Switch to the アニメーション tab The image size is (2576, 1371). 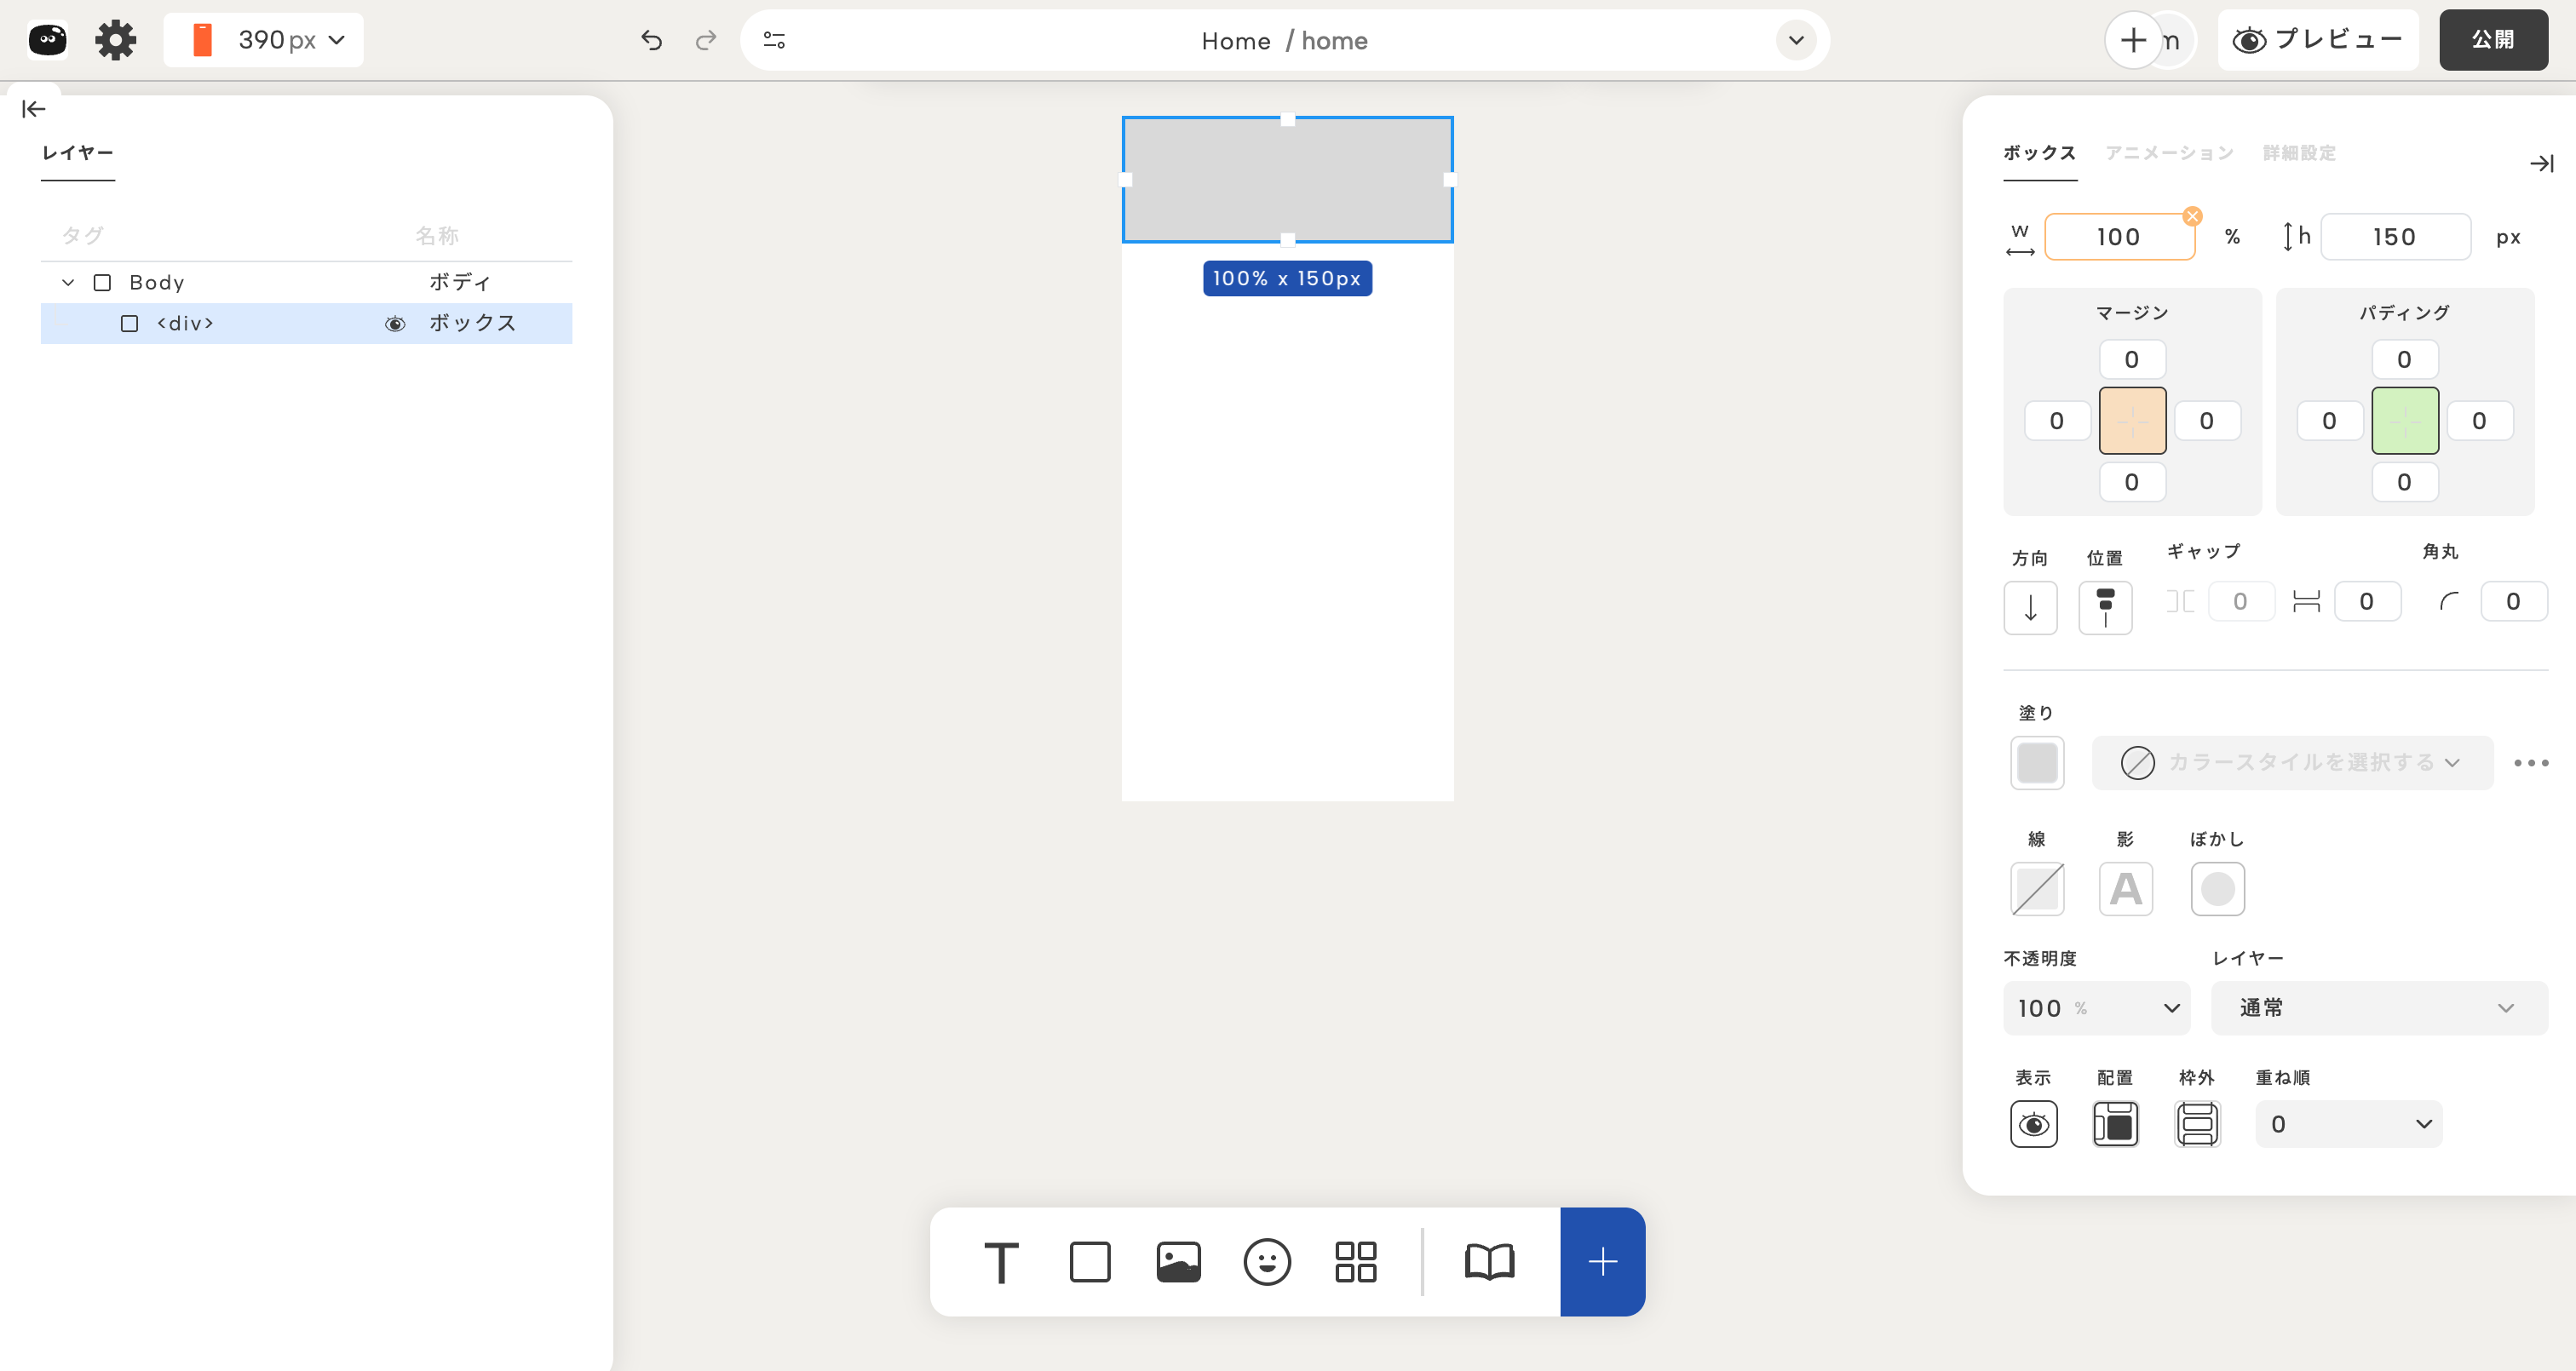[x=2169, y=153]
